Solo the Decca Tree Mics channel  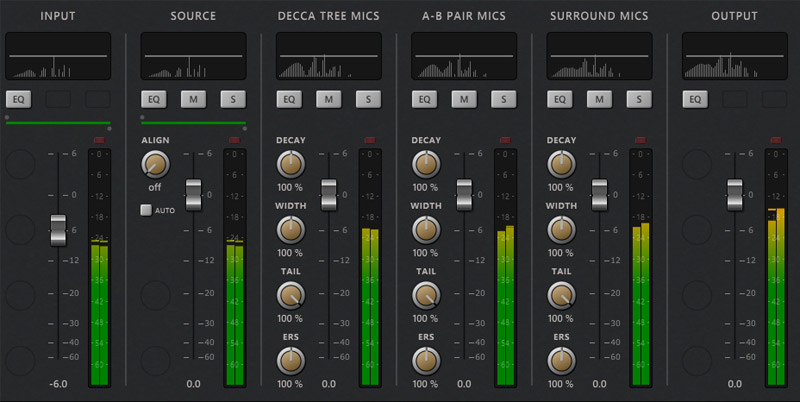point(368,99)
